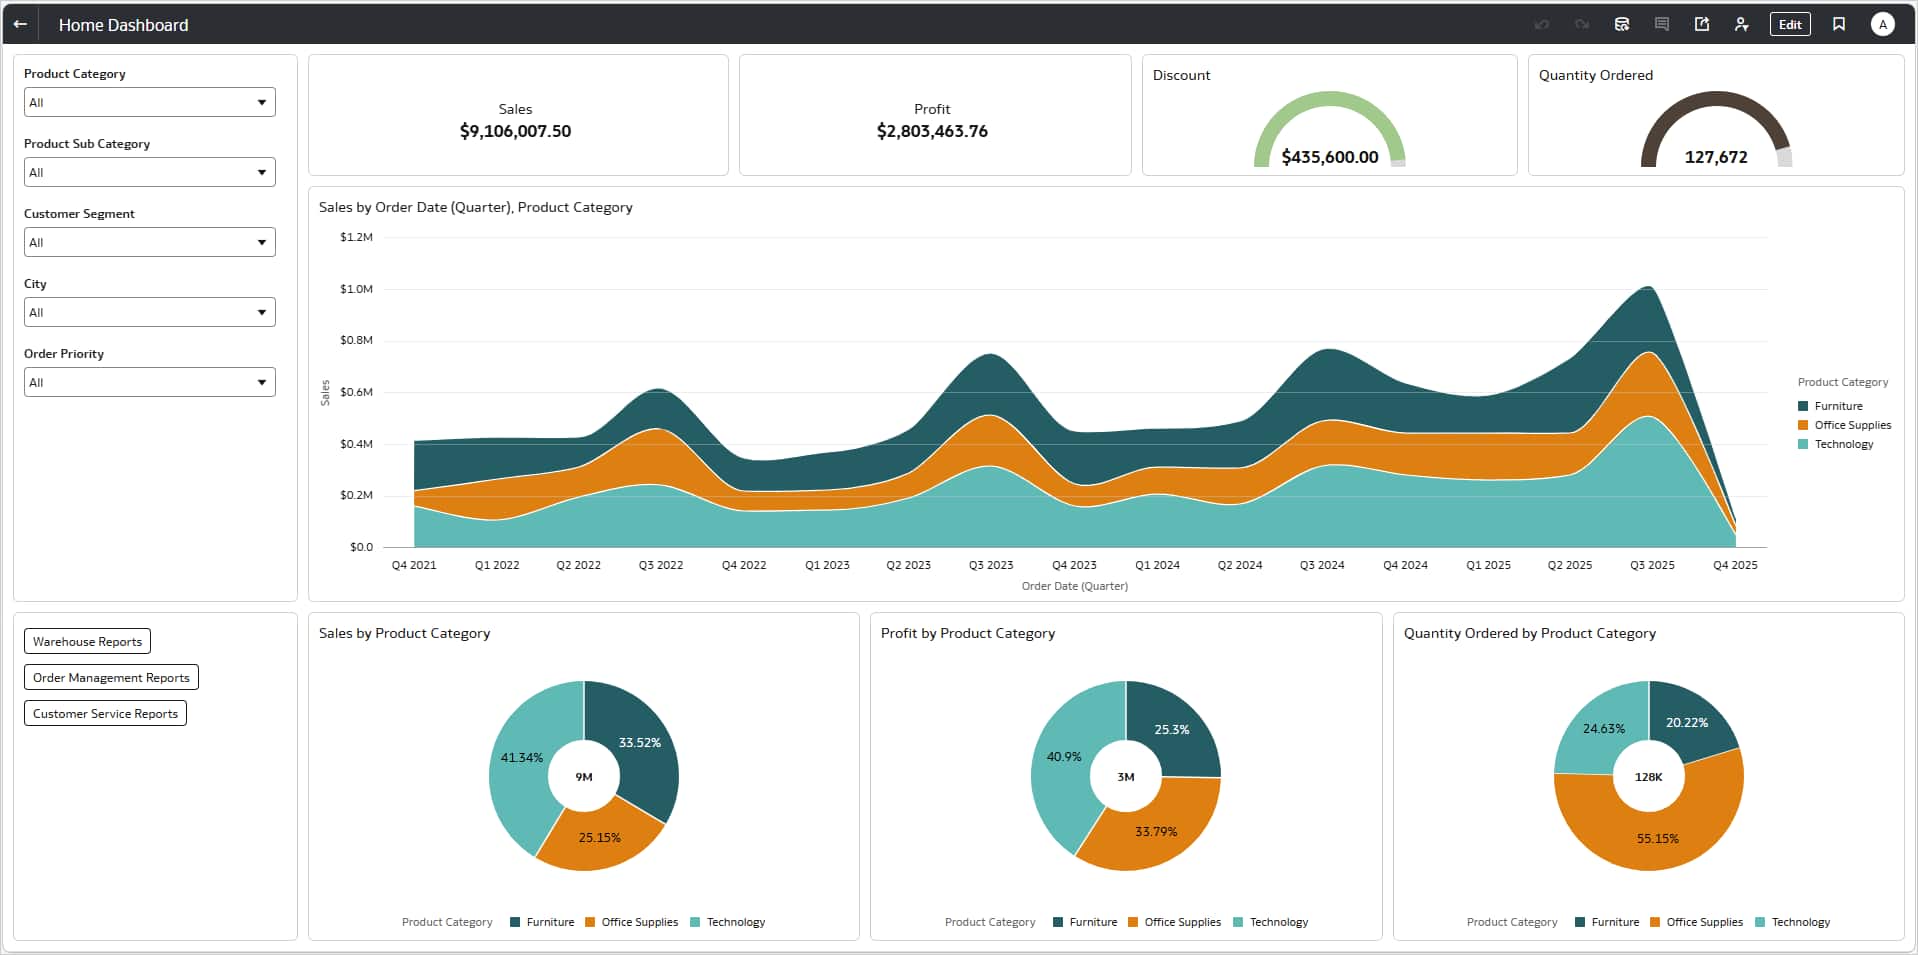Click the refresh data icon

[1622, 24]
